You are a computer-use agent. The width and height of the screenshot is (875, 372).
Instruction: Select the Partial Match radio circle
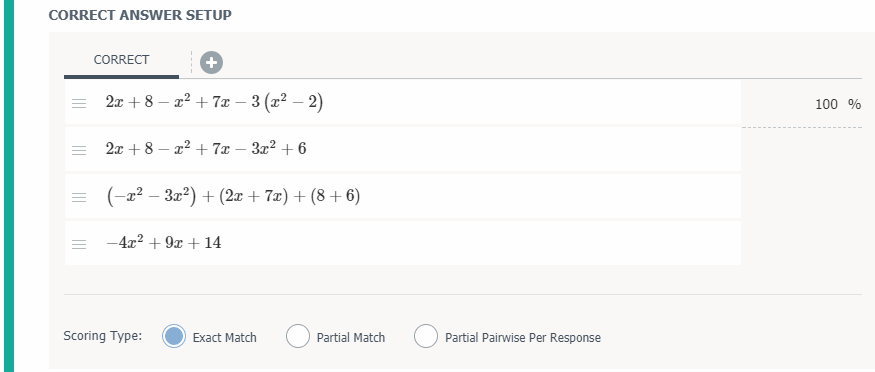297,336
